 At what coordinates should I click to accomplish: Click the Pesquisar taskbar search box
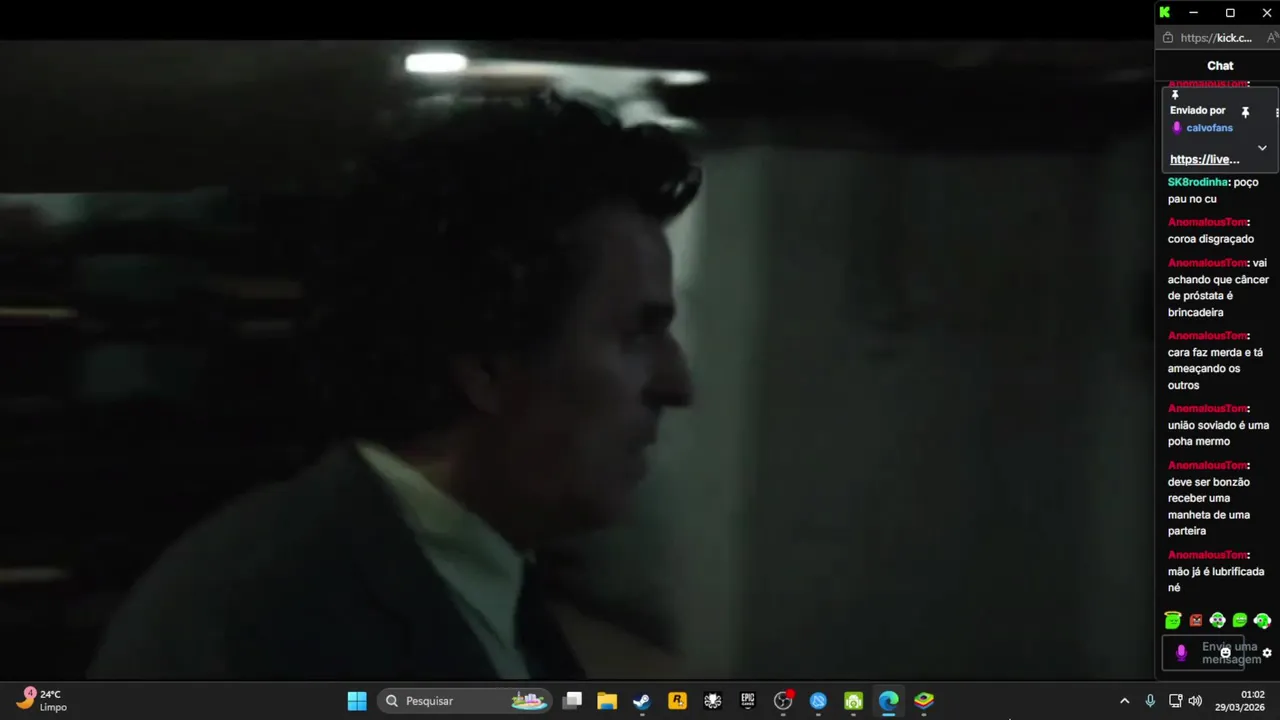pos(465,701)
